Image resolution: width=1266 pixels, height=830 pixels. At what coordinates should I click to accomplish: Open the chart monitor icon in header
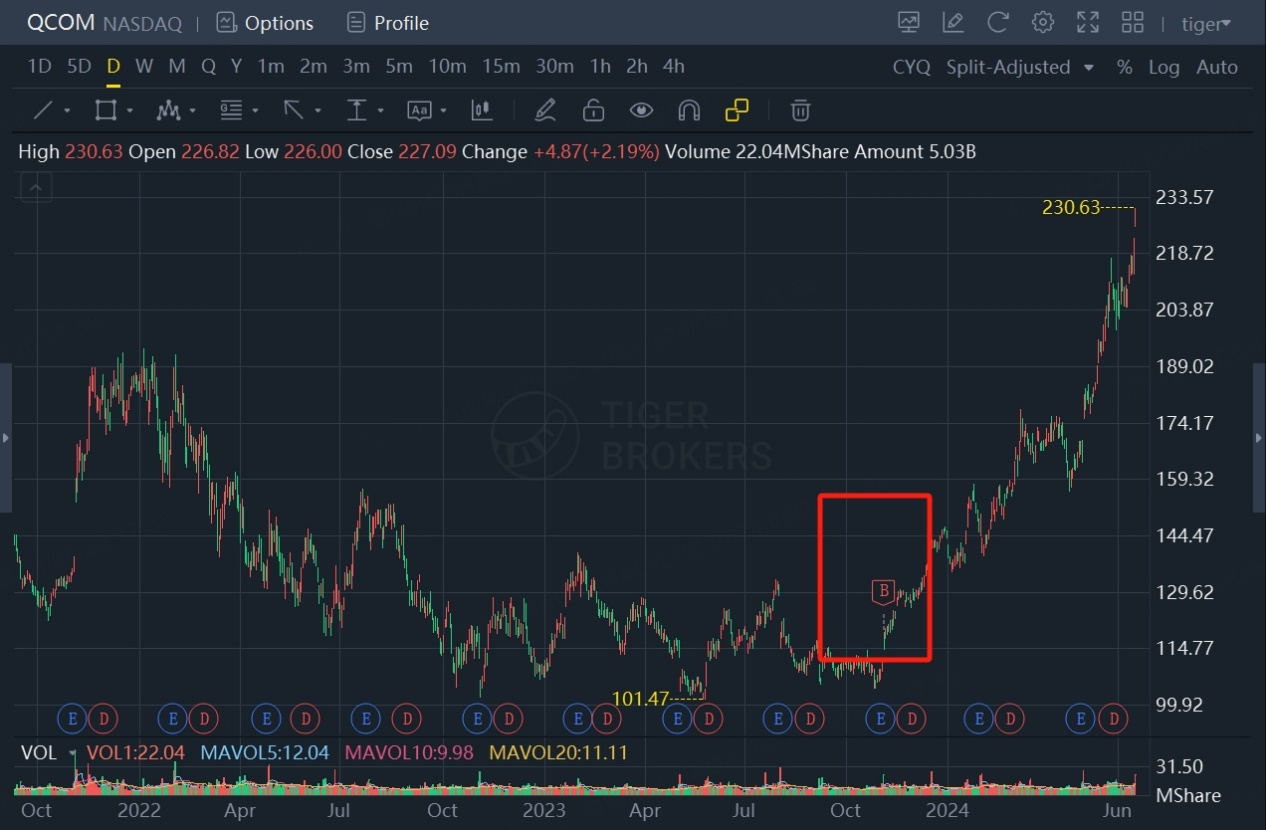point(909,22)
